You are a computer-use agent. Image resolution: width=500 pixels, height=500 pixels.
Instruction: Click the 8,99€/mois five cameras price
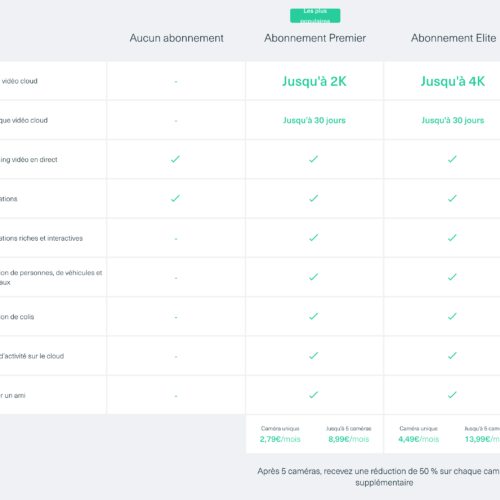[349, 439]
